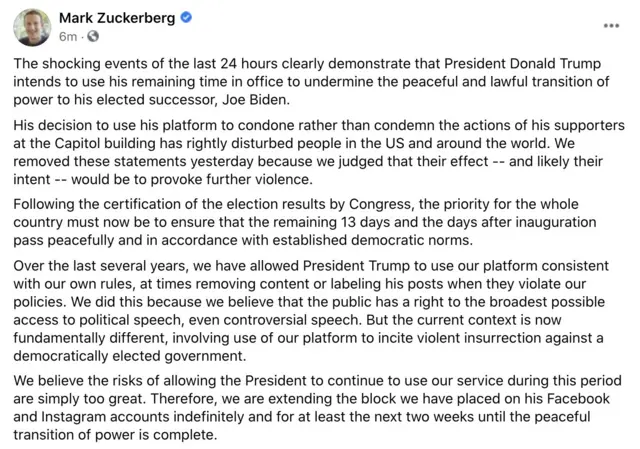Click the paragraph beginning "His decision to use"

(x=319, y=152)
